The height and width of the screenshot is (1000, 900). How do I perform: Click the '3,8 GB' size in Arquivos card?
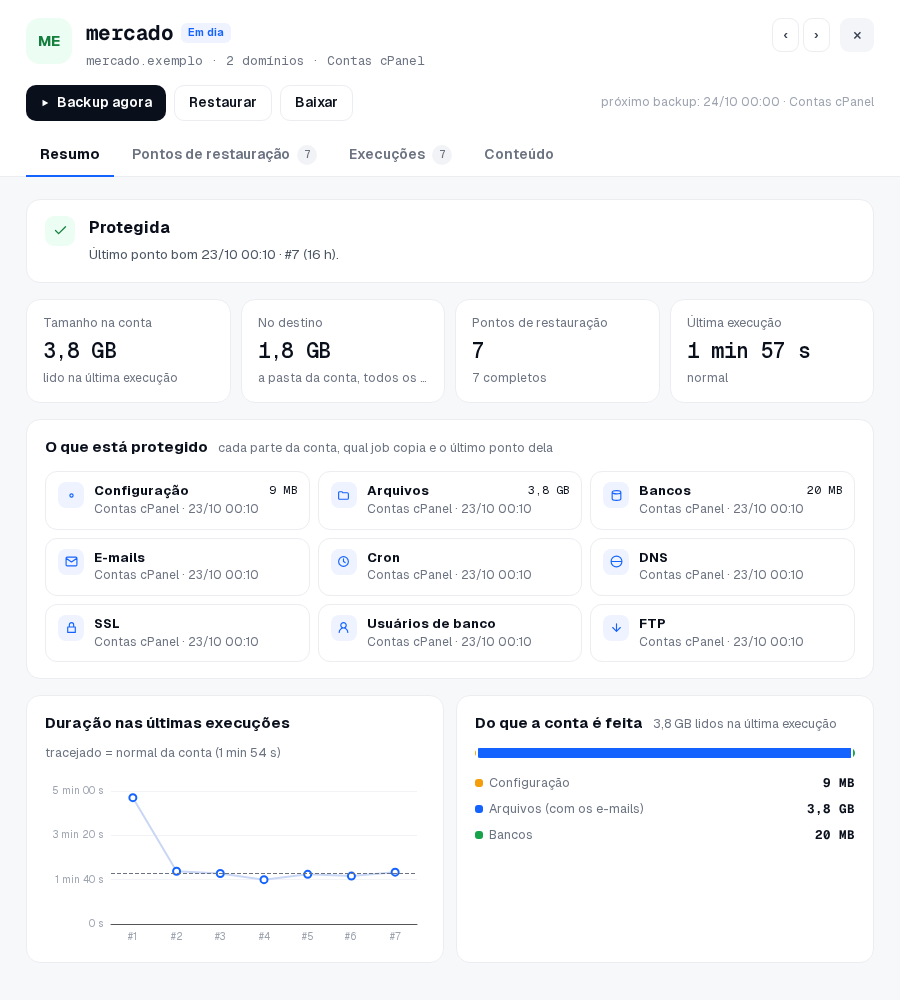(x=549, y=490)
